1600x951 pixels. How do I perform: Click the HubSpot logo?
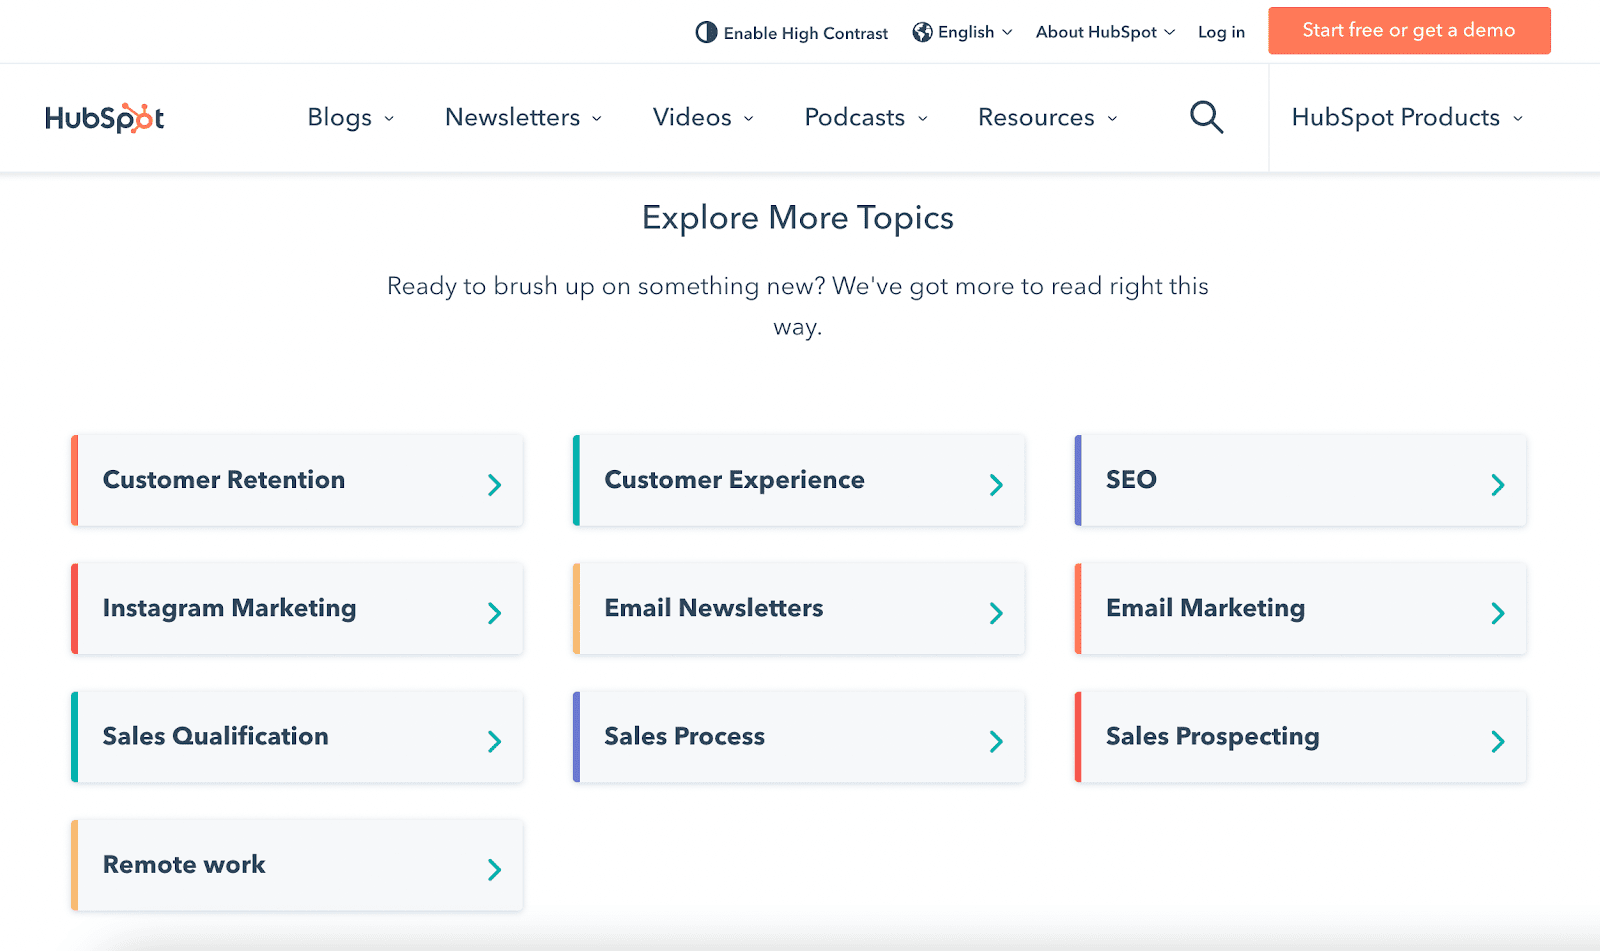coord(104,118)
